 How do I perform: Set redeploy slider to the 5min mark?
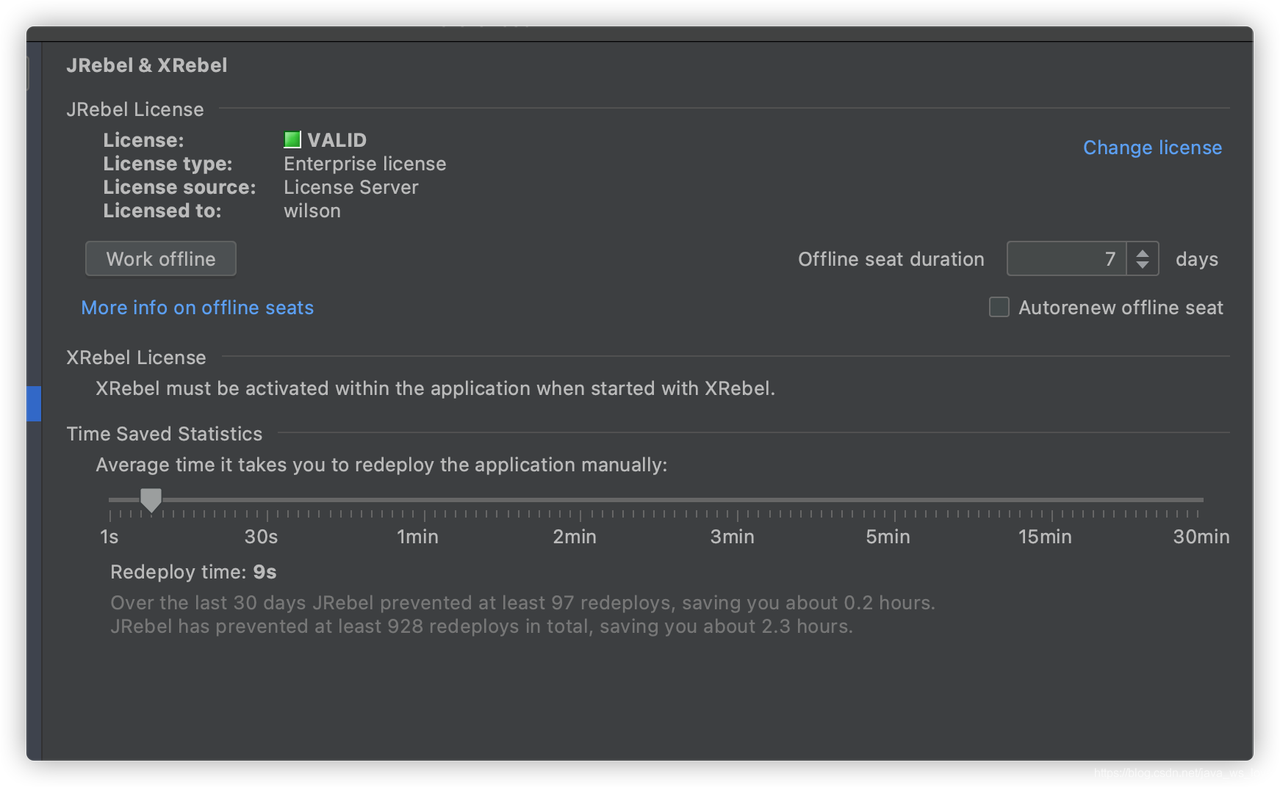(x=888, y=500)
